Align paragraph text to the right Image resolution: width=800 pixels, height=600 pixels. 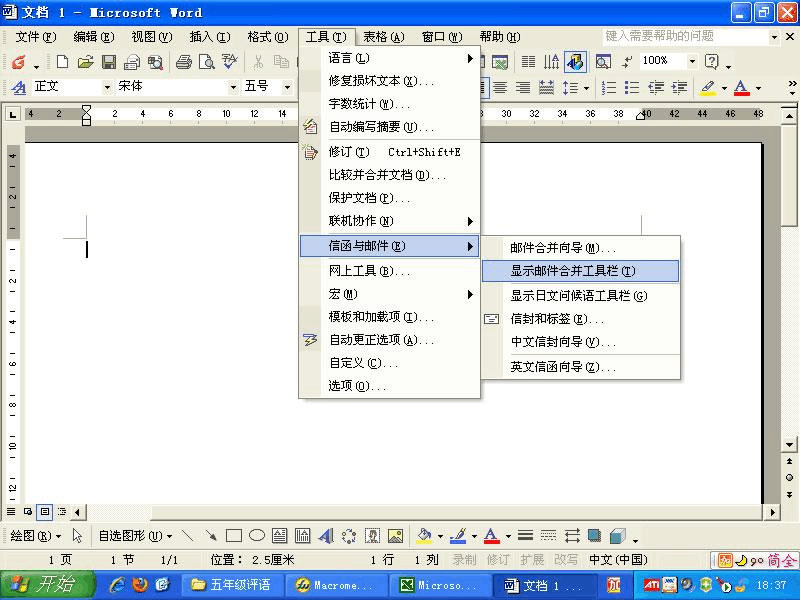[522, 88]
